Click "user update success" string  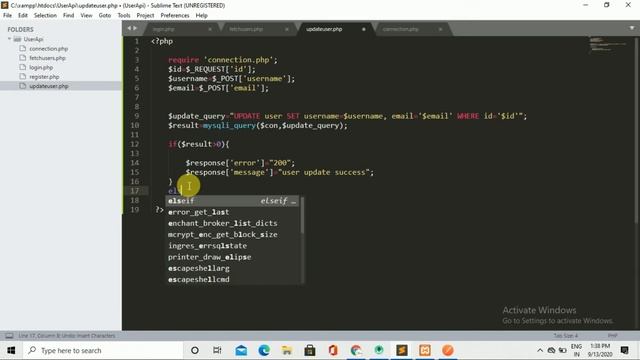pyautogui.click(x=324, y=172)
